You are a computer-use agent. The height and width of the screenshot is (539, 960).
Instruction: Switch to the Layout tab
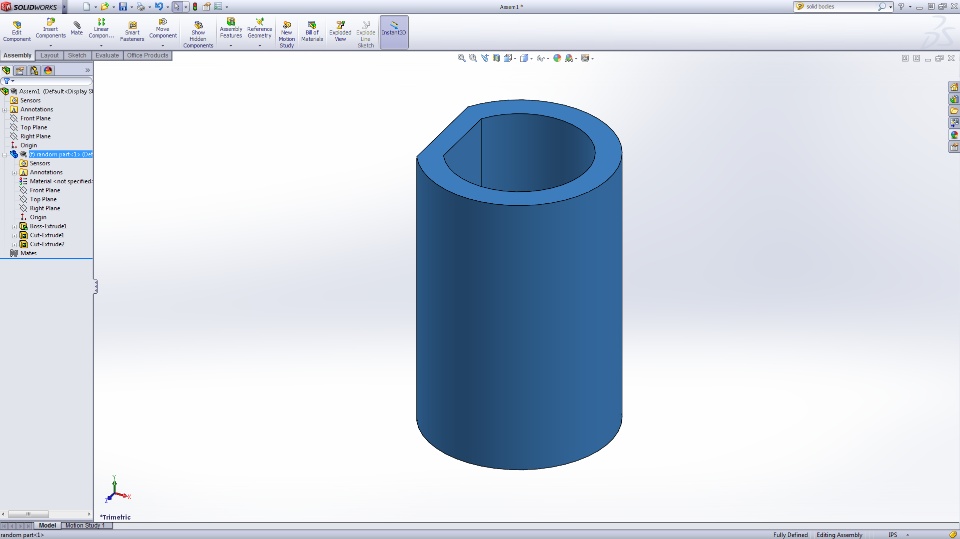coord(50,55)
